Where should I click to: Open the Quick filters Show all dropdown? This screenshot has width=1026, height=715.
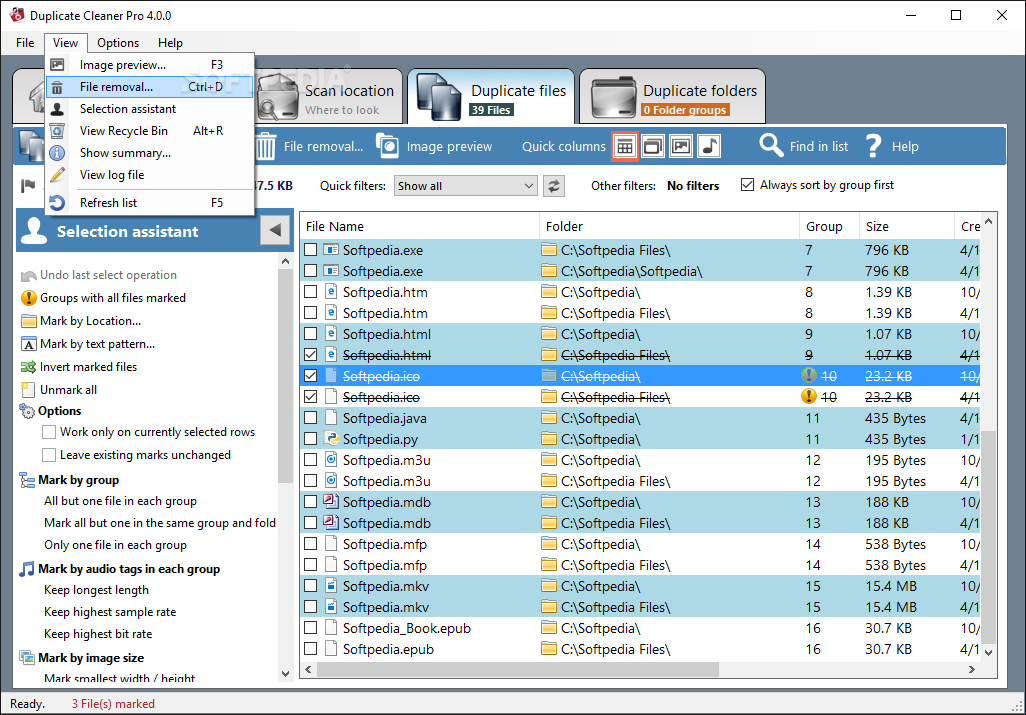(465, 186)
